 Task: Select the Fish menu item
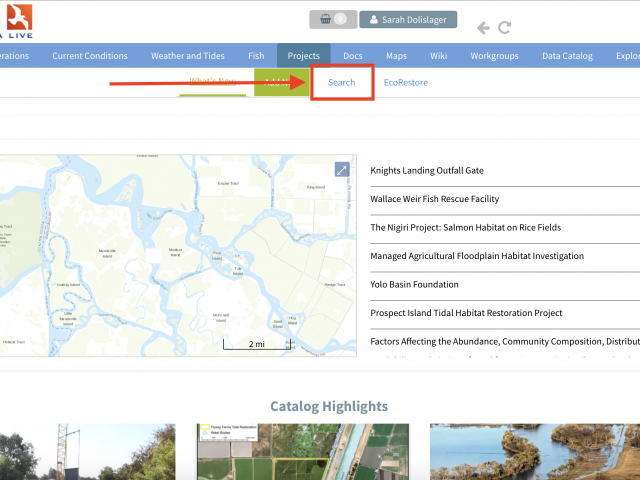click(256, 56)
